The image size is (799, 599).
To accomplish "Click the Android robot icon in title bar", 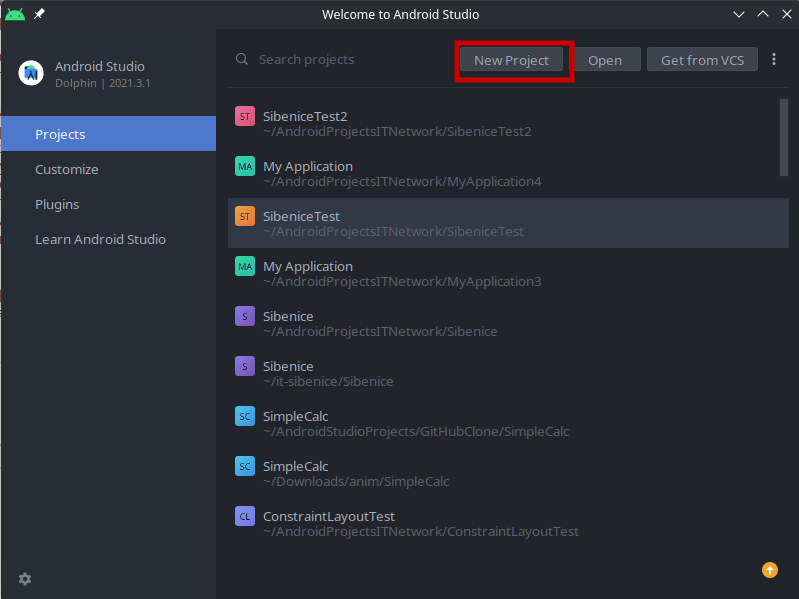I will pos(15,14).
